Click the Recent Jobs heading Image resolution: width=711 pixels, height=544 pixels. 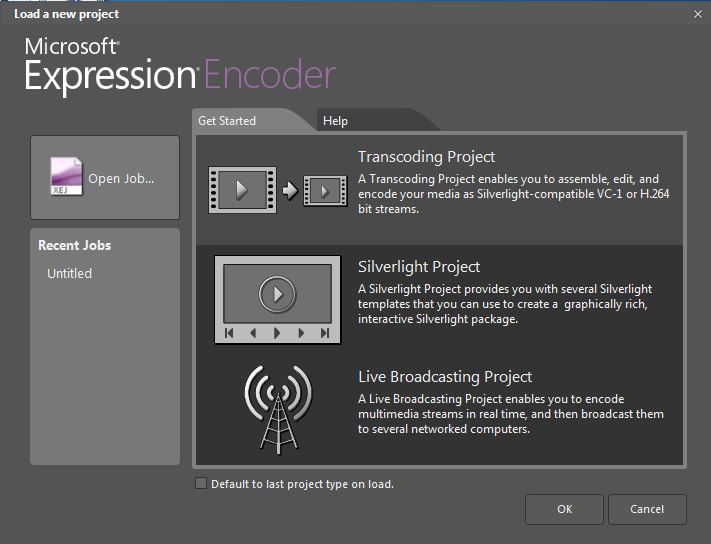[x=74, y=245]
